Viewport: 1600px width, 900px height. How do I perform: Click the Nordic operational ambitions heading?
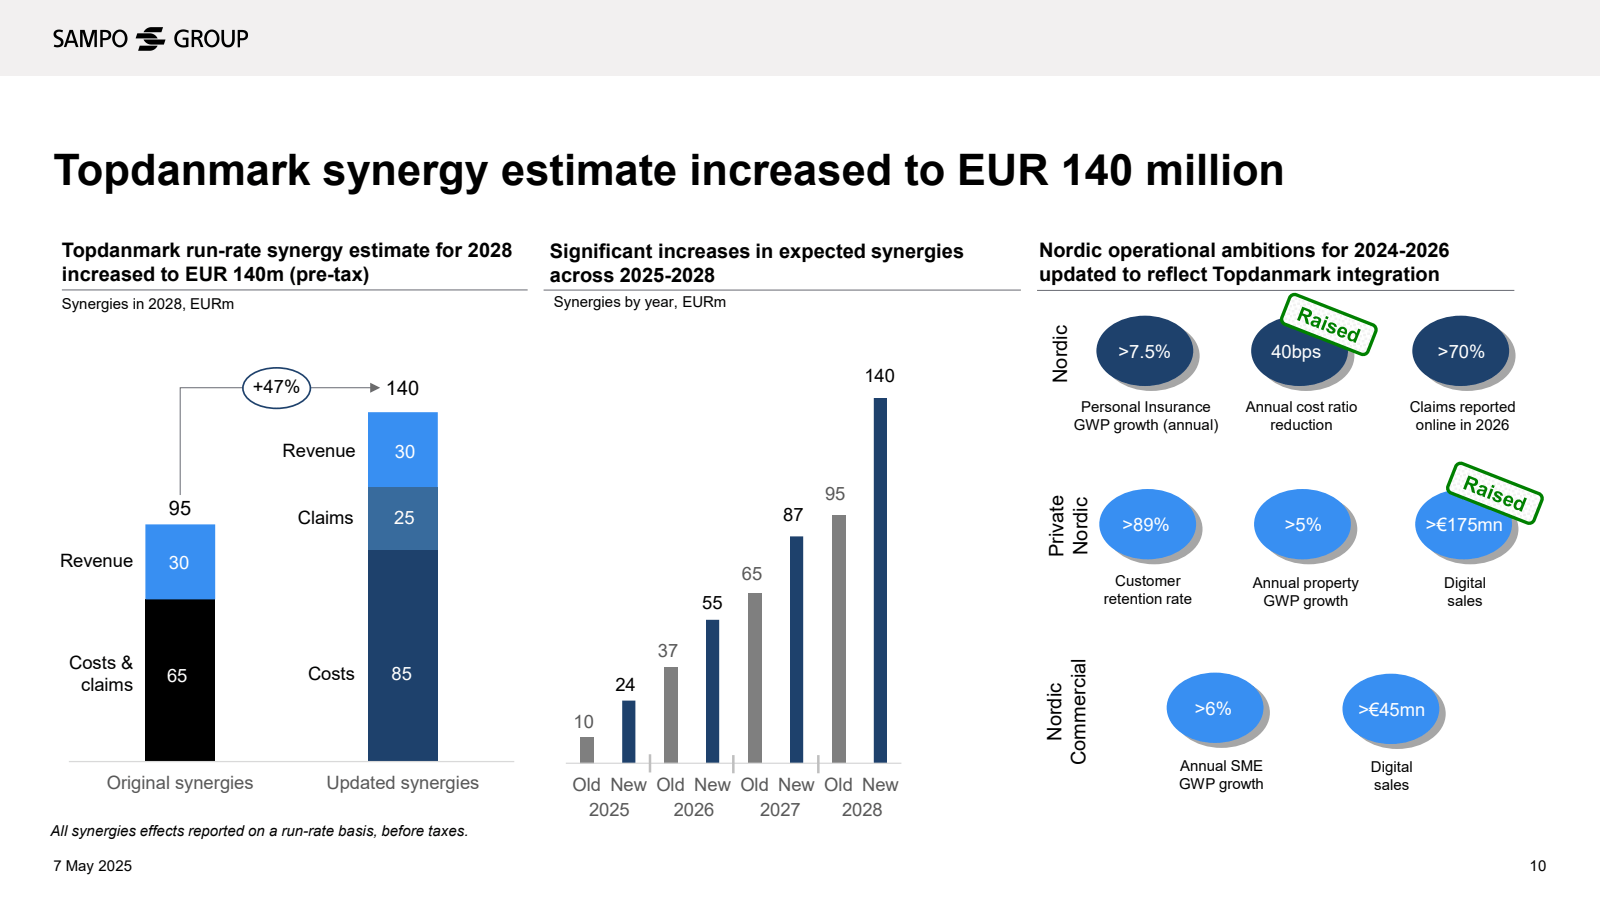point(1244,262)
